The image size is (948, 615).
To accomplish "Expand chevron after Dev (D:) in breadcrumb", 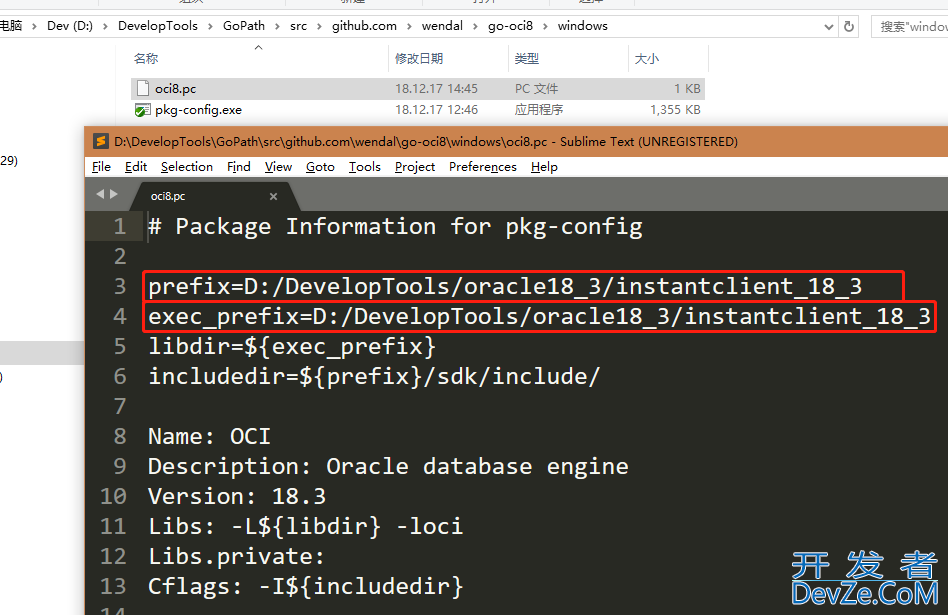I will tap(106, 27).
